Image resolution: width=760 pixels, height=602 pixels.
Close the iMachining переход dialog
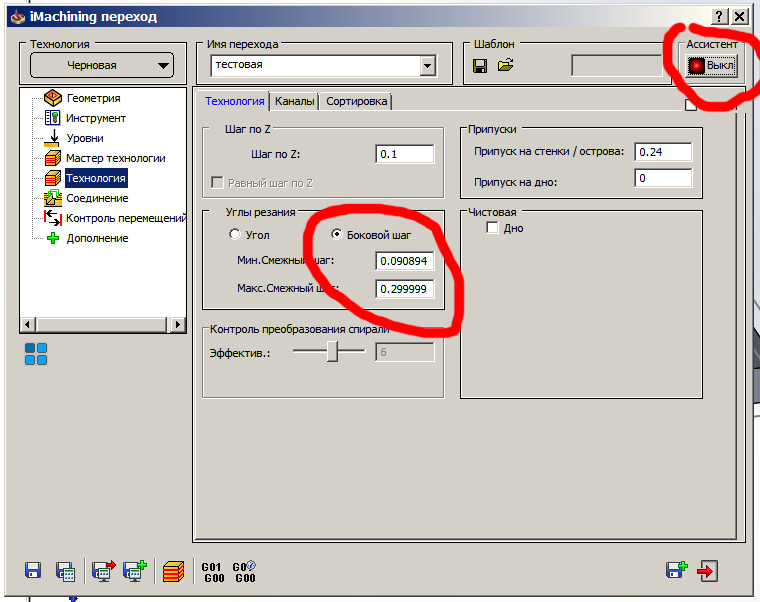coord(739,16)
